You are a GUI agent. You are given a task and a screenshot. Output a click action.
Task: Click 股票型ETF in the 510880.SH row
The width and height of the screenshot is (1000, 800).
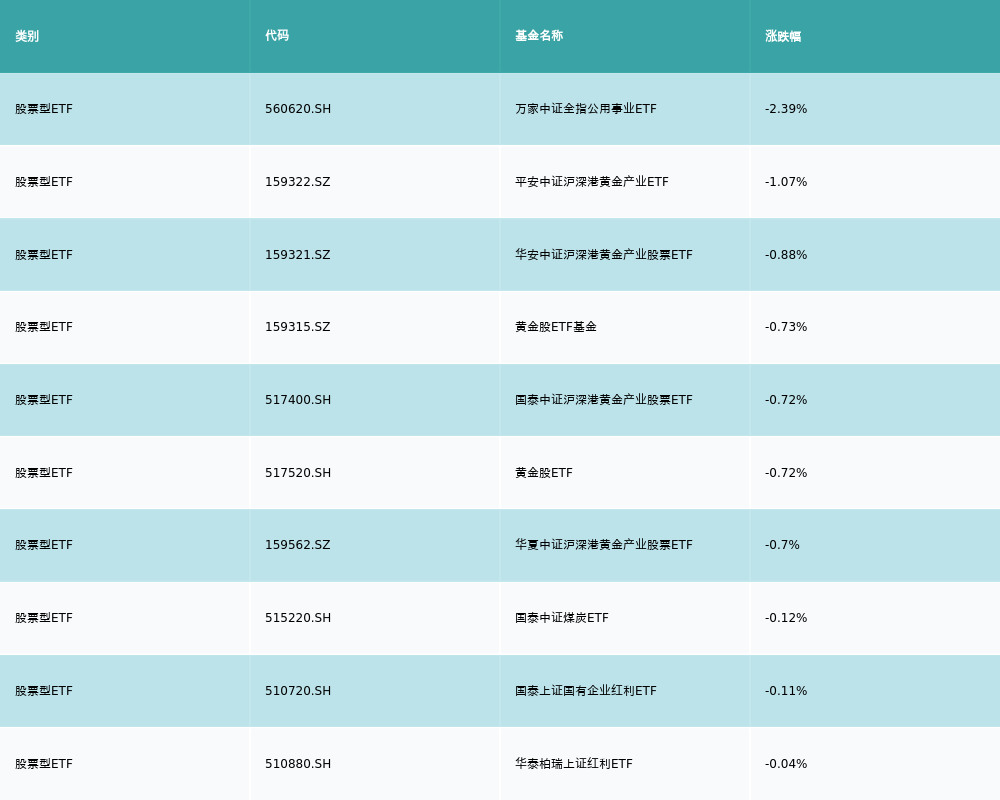(x=43, y=764)
